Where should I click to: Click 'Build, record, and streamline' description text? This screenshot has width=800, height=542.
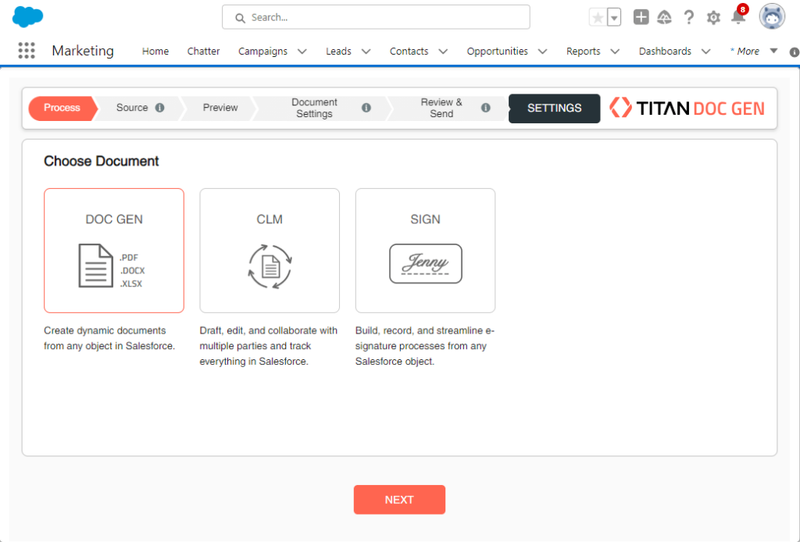pos(424,346)
